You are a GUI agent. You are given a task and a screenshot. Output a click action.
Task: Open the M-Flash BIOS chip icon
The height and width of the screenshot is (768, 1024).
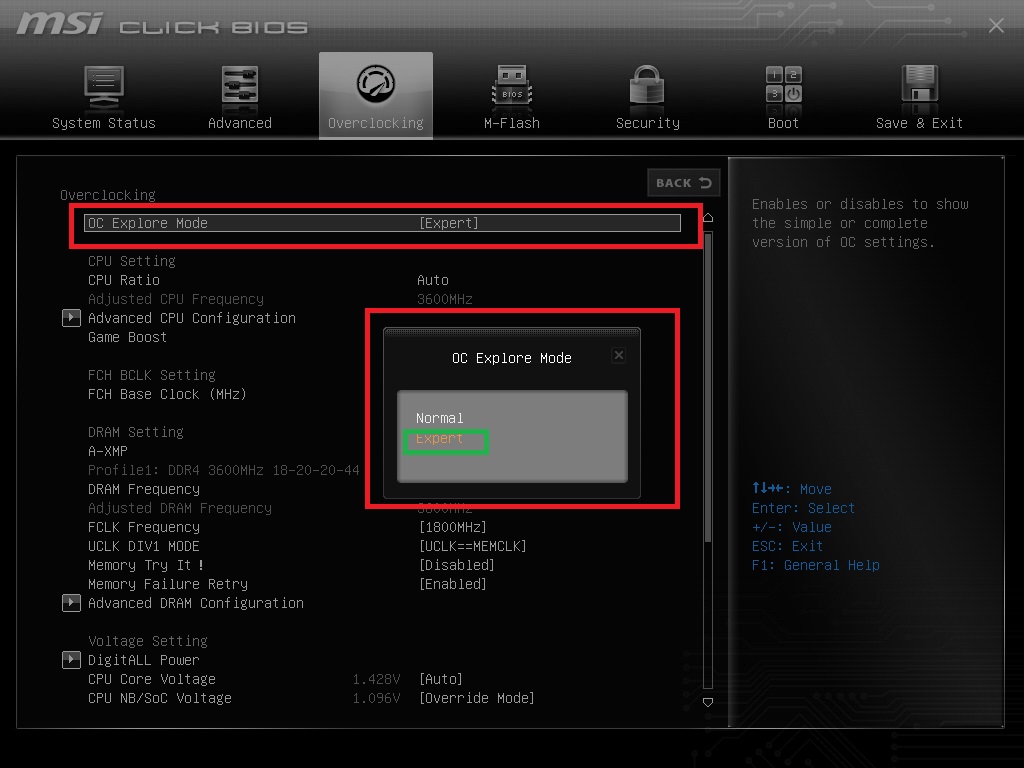(x=511, y=85)
